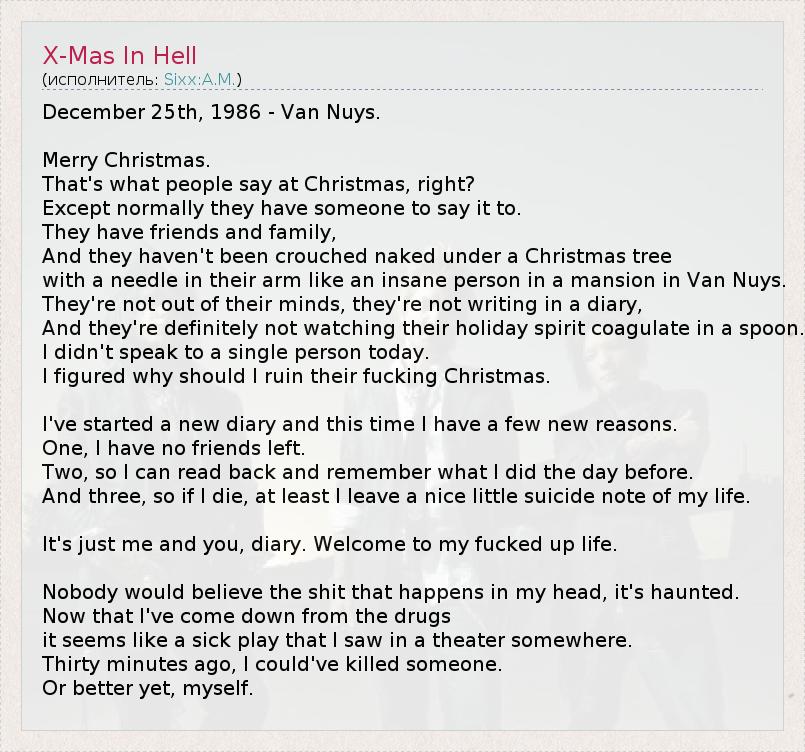This screenshot has height=752, width=805.
Task: Click the line mentioning crouched under a Christmas tree
Action: [x=357, y=256]
